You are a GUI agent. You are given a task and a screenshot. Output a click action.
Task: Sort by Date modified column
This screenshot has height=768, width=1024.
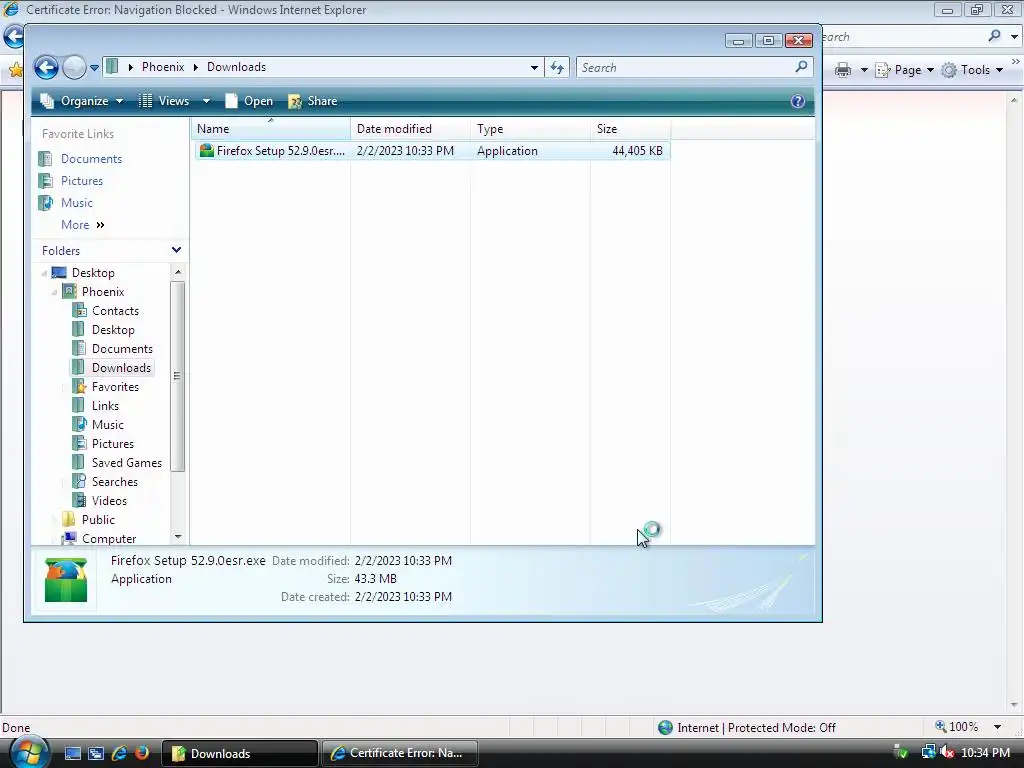pos(410,129)
